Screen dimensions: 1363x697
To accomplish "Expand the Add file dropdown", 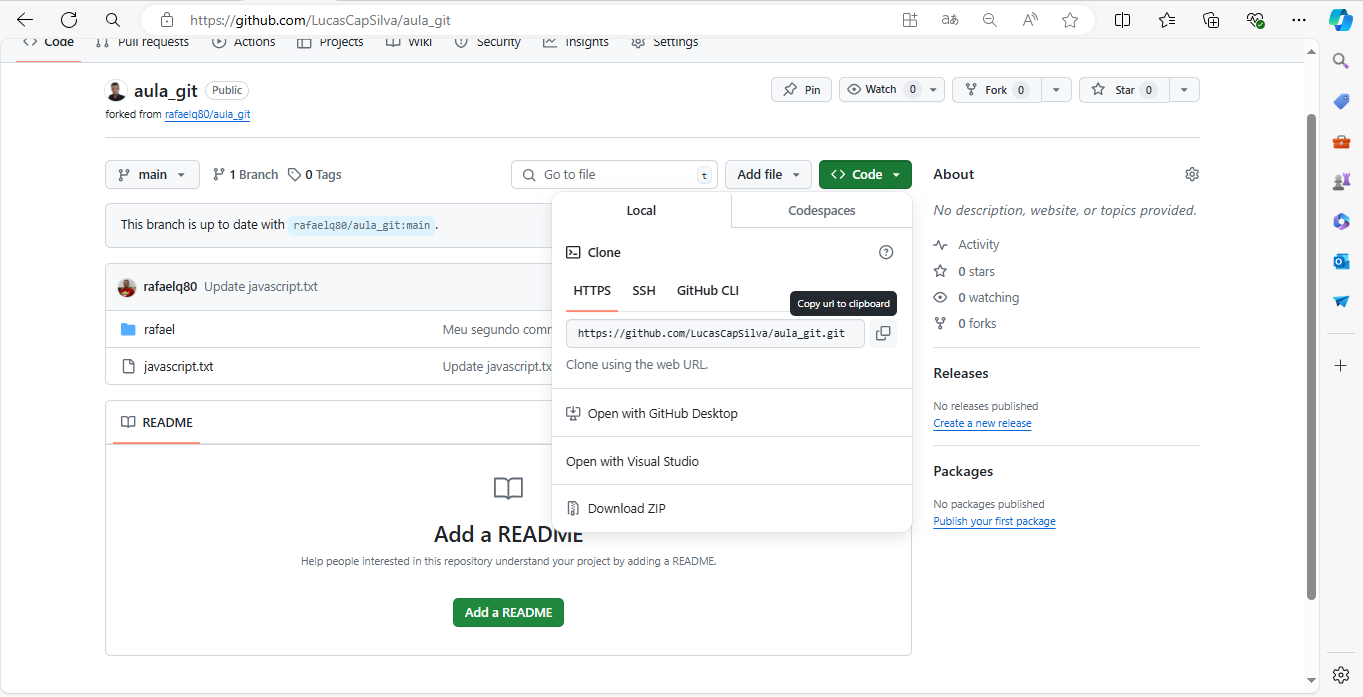I will (x=768, y=174).
